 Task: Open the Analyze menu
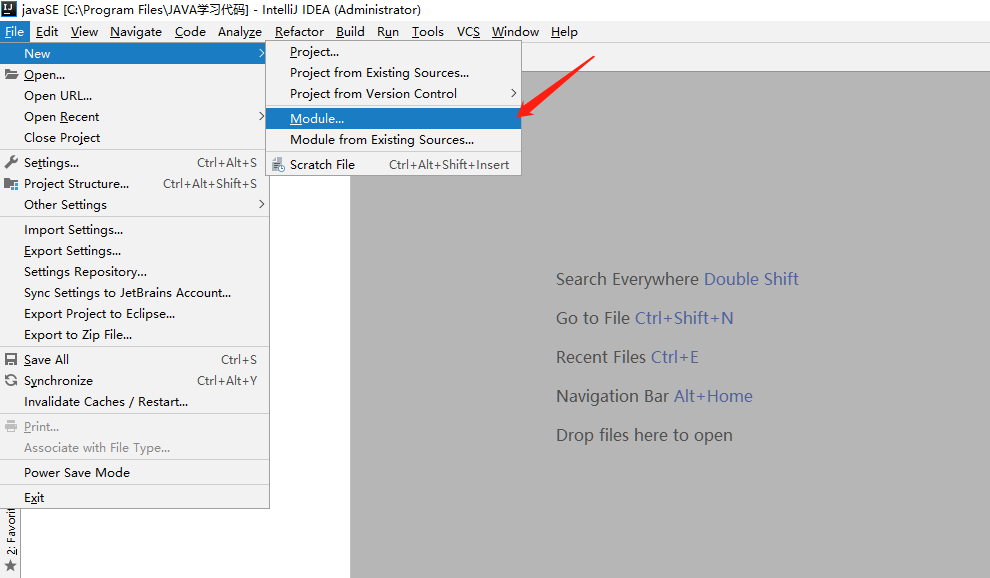point(240,32)
